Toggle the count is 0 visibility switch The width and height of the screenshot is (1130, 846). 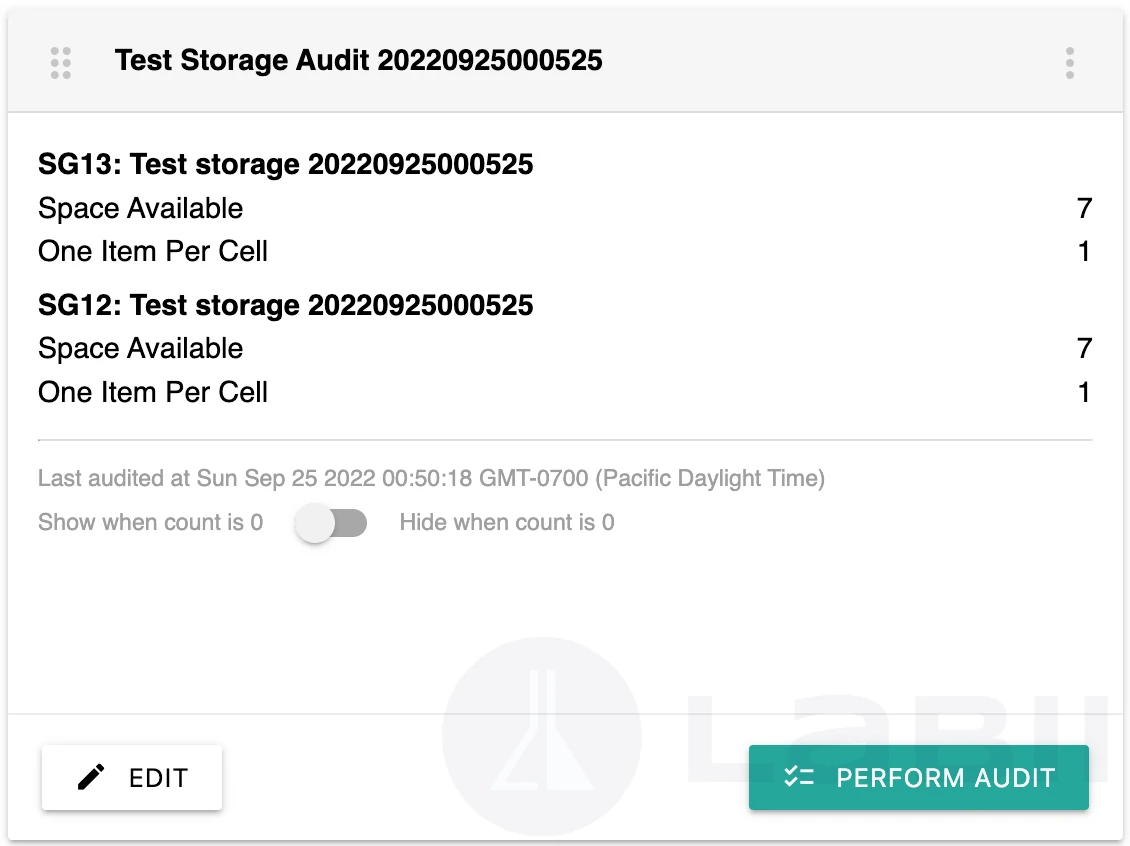[x=331, y=523]
